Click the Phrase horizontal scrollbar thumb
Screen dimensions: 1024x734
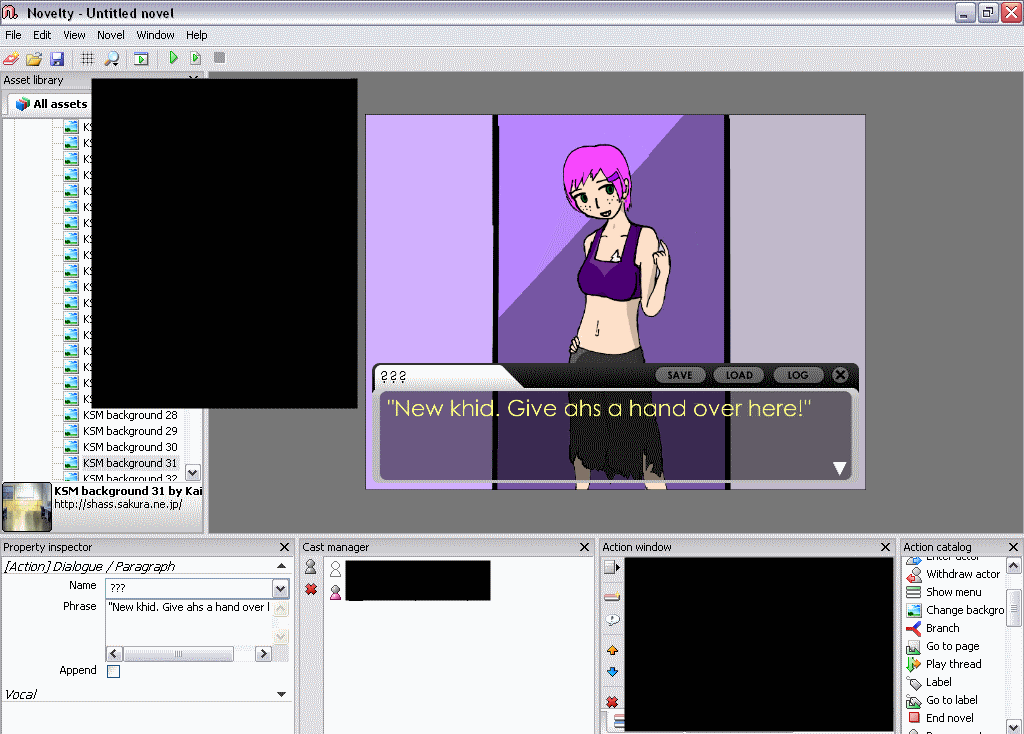(x=179, y=654)
